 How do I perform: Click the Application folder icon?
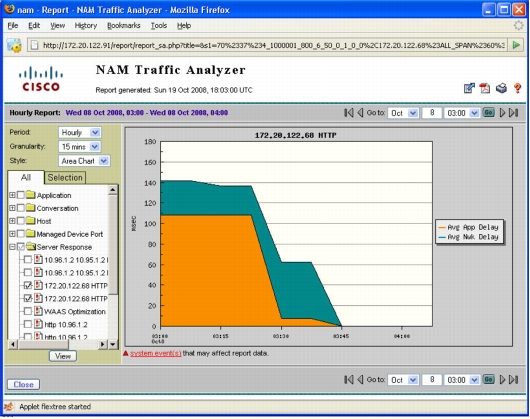coord(31,195)
